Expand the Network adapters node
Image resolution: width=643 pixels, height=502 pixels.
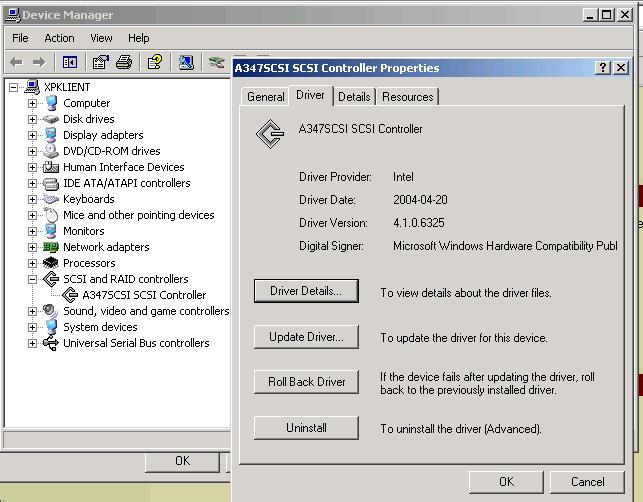32,247
